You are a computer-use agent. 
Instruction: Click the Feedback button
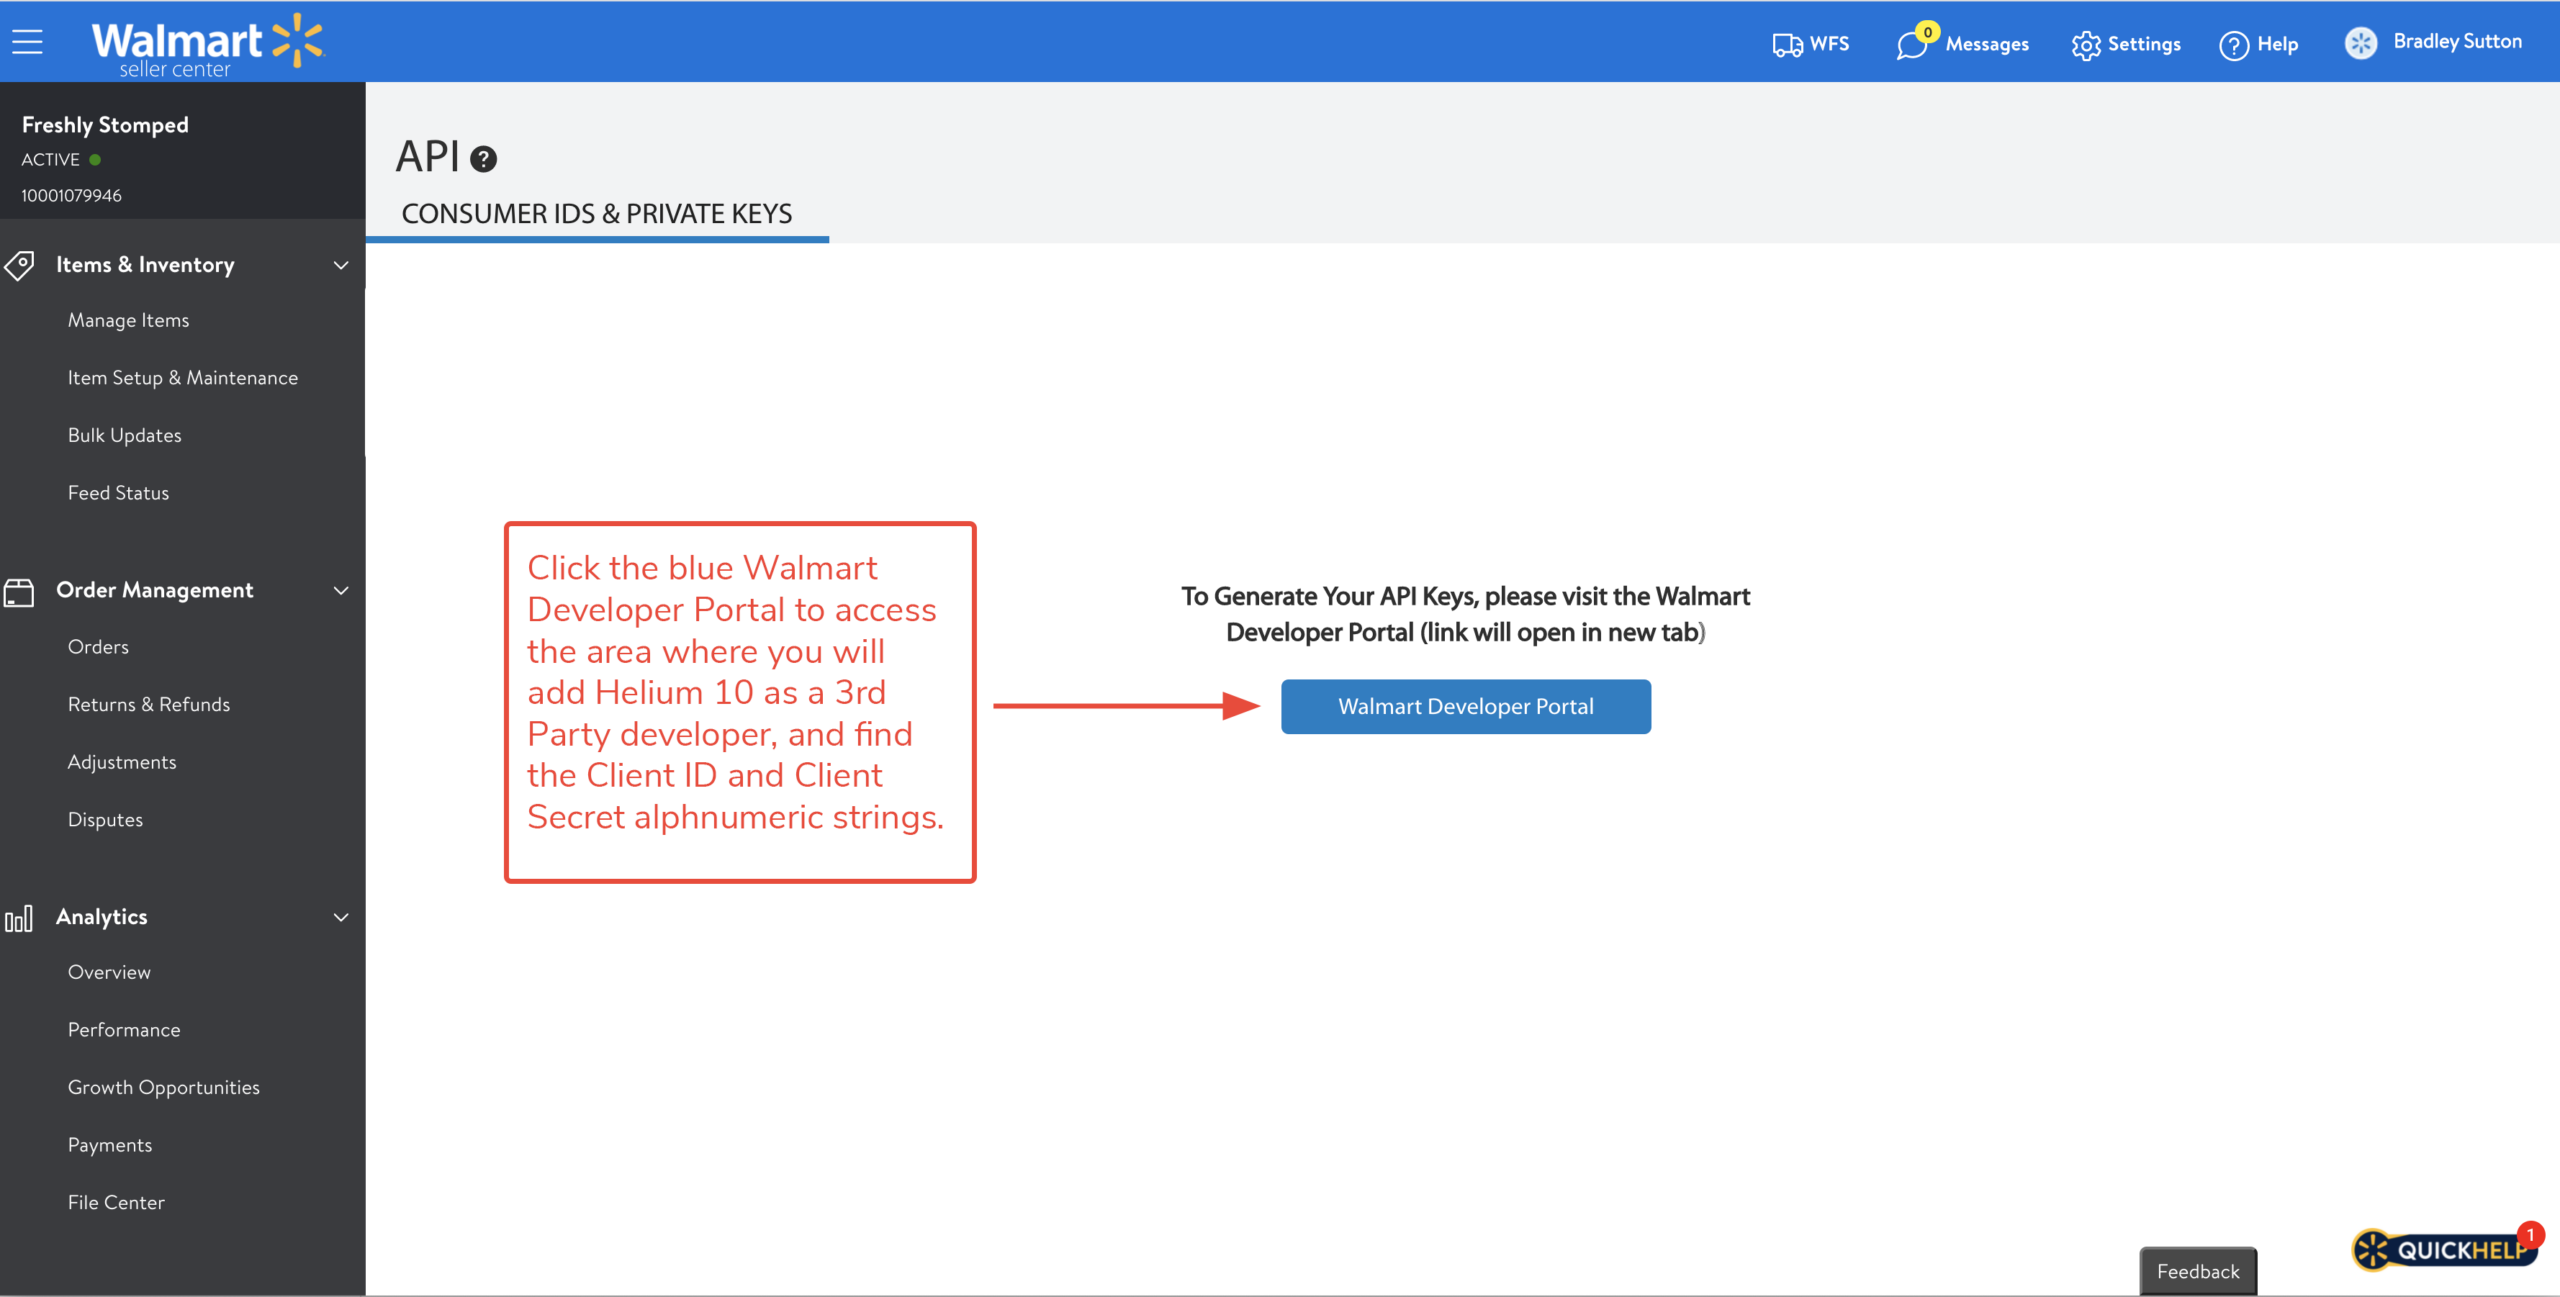pos(2197,1271)
